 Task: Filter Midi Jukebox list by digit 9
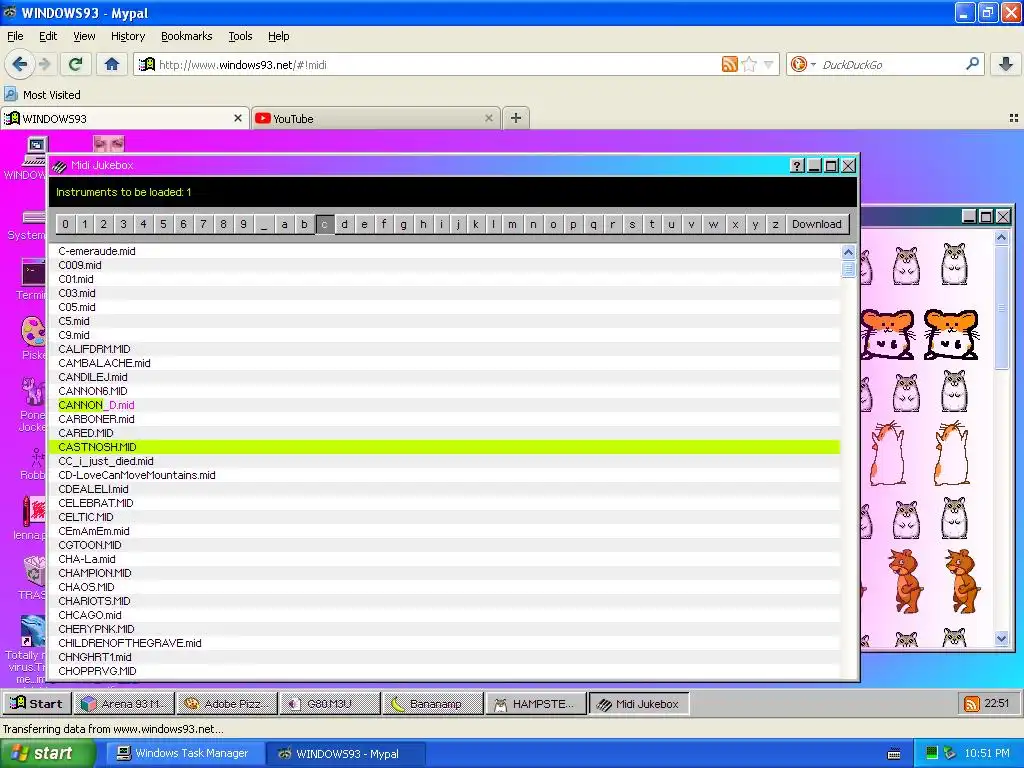pos(243,224)
